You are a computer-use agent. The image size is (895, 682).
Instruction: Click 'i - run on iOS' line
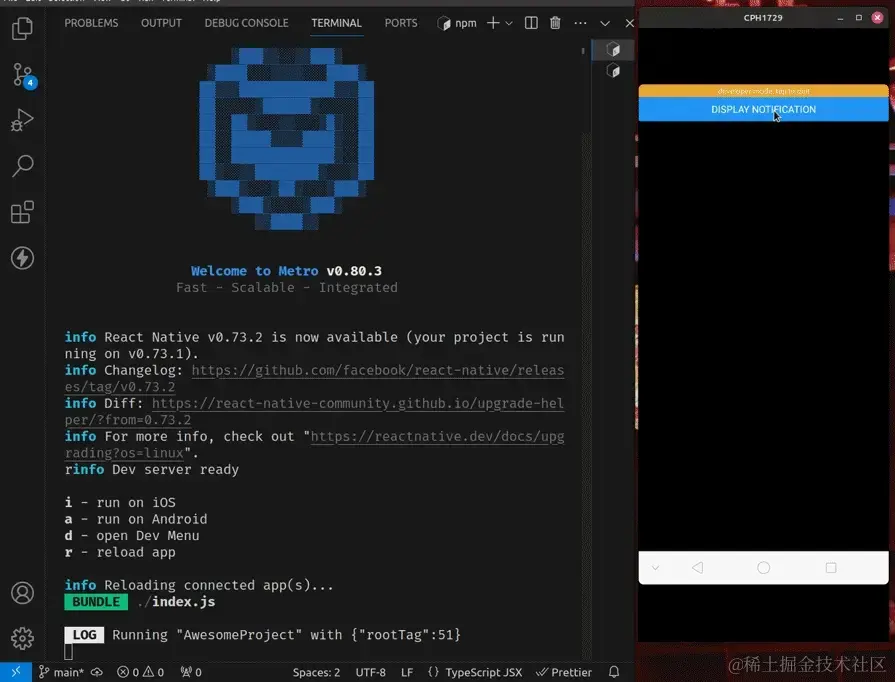pos(120,503)
